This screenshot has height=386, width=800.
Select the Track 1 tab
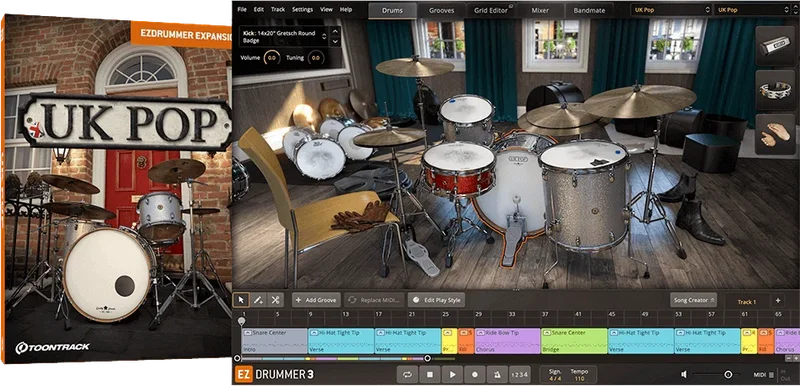(x=747, y=302)
